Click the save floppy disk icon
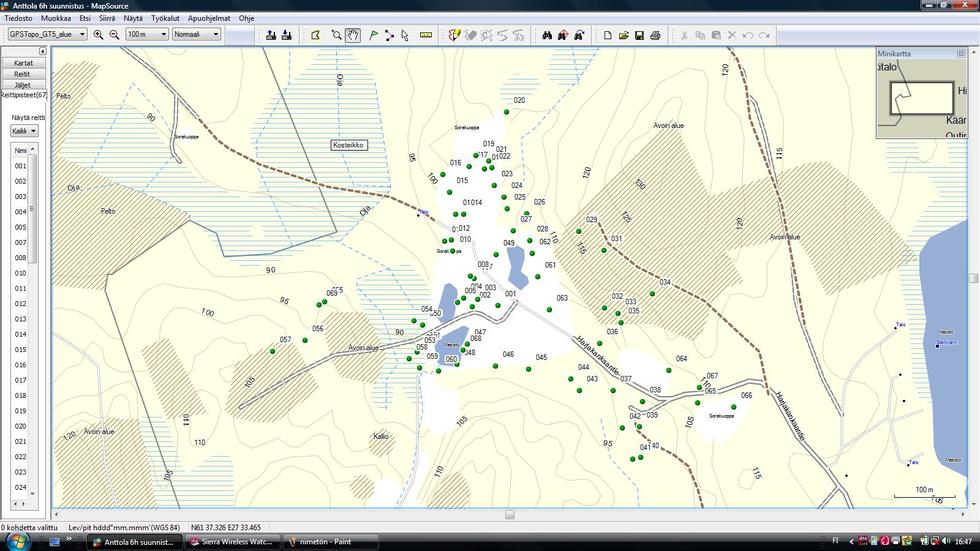This screenshot has height=551, width=980. coord(639,35)
